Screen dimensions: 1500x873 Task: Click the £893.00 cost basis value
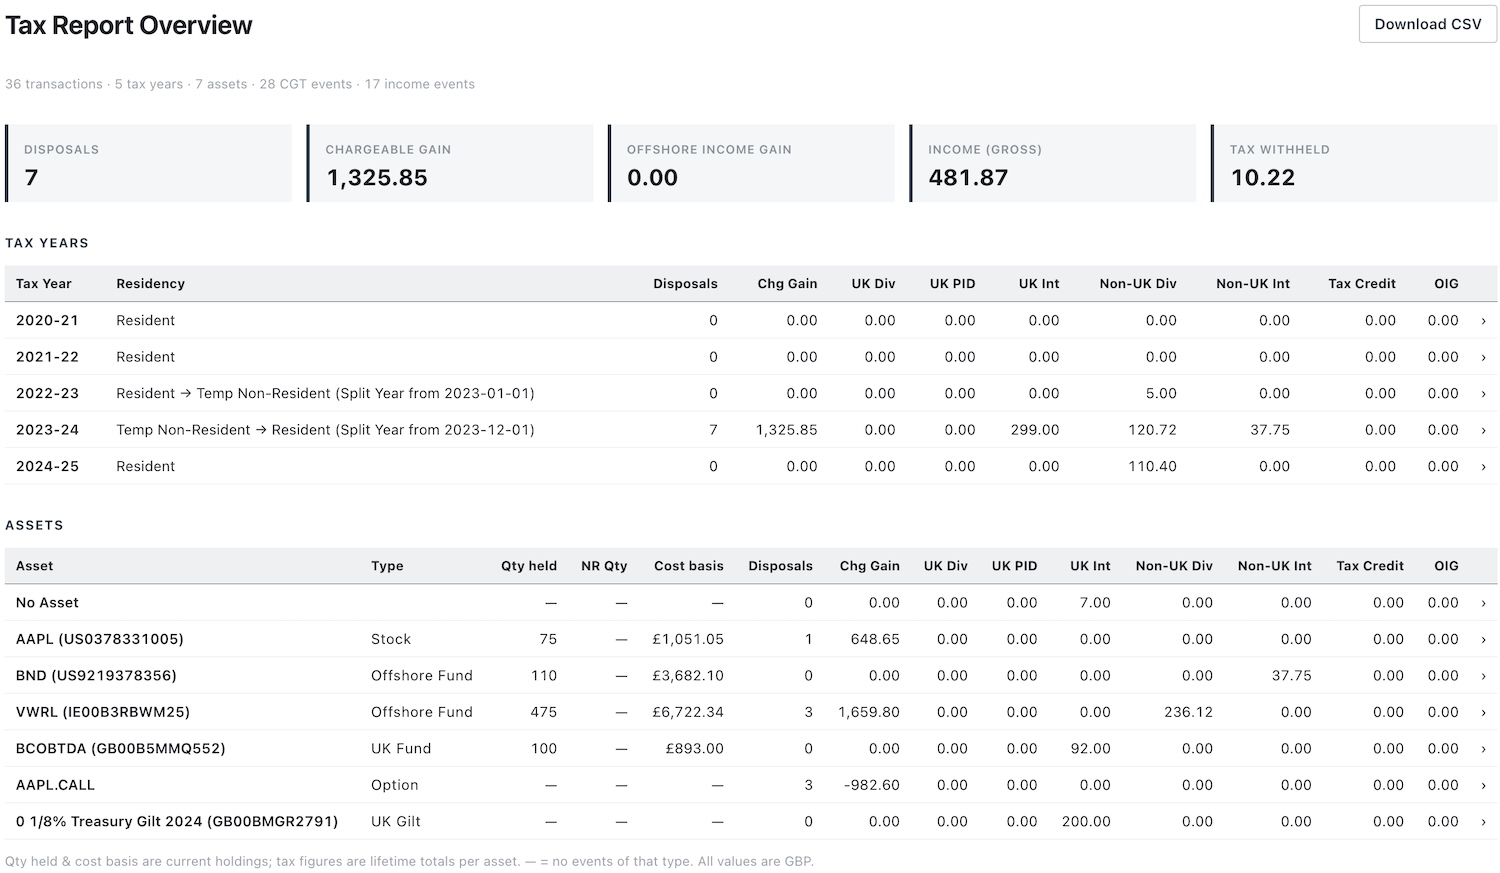coord(695,748)
